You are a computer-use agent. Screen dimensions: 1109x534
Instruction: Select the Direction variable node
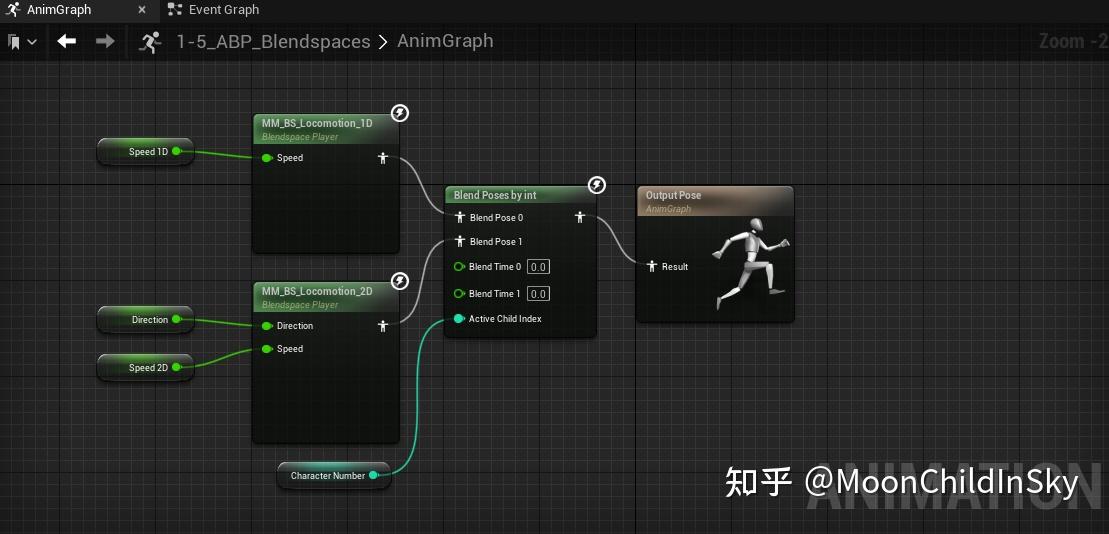145,320
